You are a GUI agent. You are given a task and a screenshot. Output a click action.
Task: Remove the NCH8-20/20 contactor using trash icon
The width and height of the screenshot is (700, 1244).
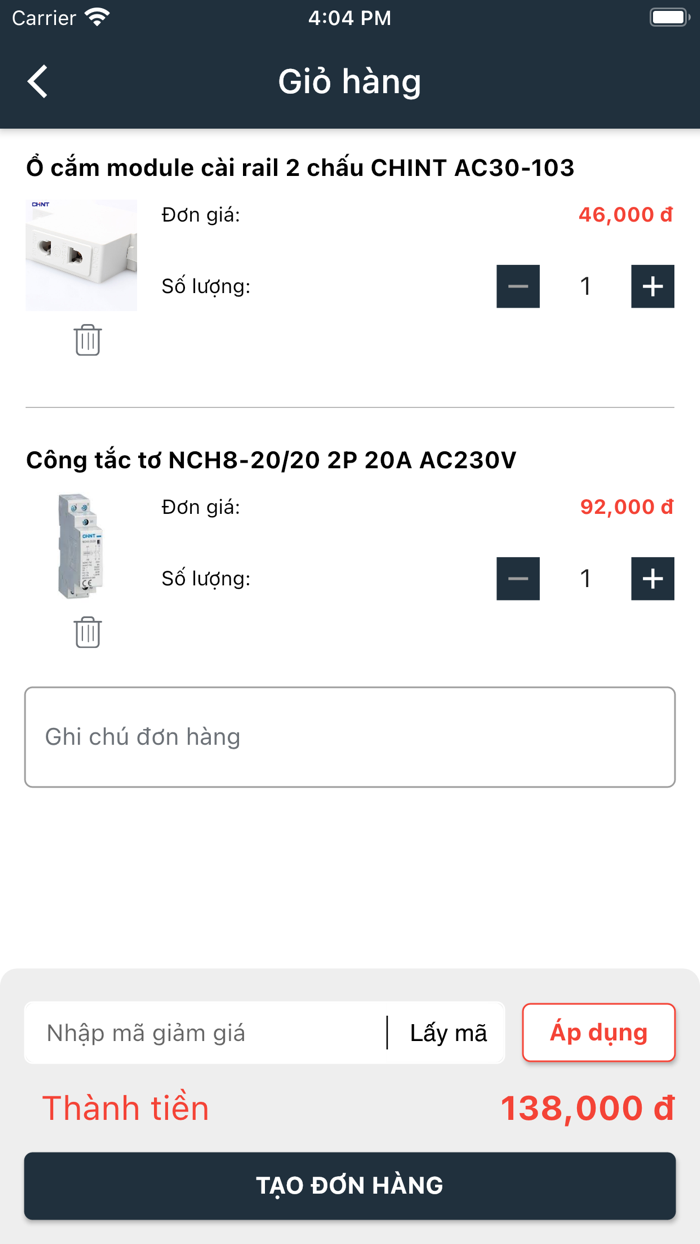click(88, 632)
